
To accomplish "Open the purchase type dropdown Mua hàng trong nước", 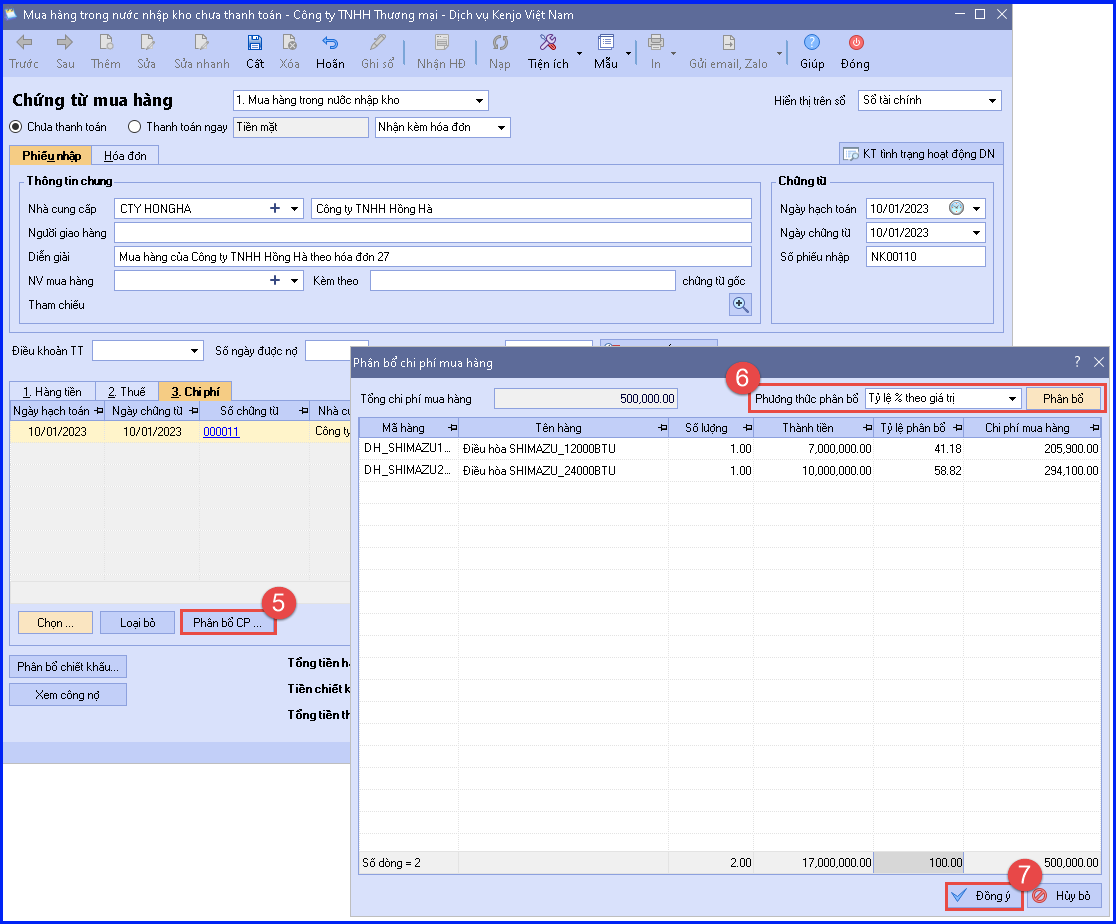I will point(480,100).
